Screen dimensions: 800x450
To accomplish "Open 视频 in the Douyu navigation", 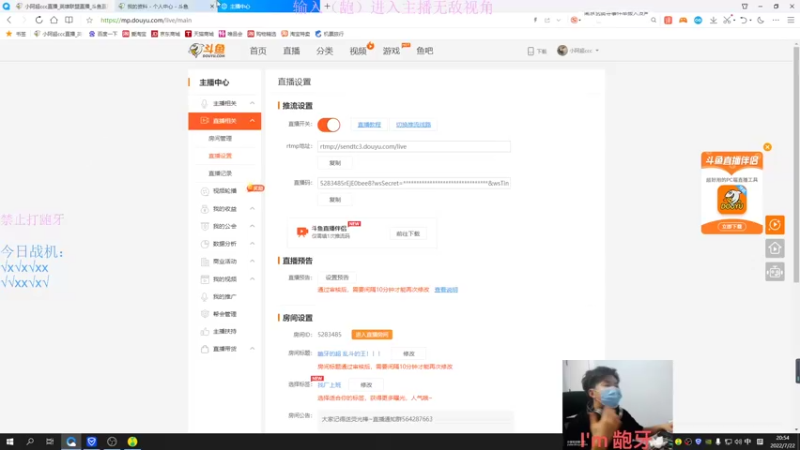I will click(x=358, y=51).
